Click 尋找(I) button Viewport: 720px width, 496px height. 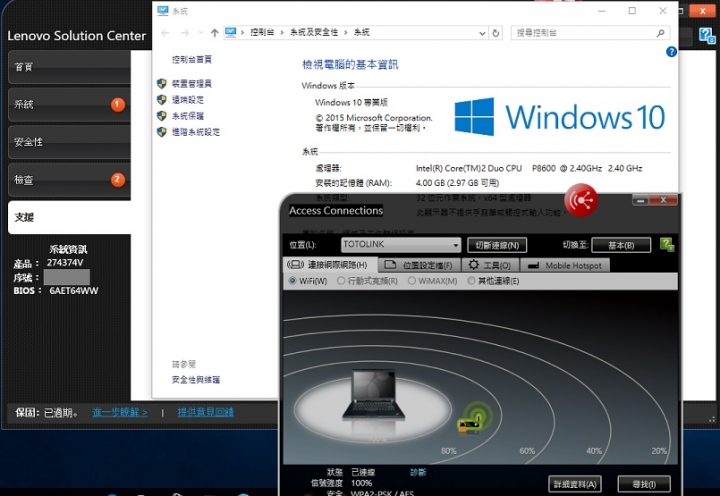pyautogui.click(x=644, y=484)
